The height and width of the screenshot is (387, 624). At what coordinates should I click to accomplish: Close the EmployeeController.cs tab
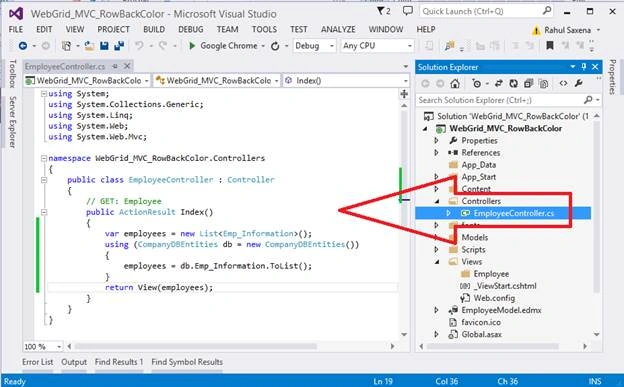click(127, 66)
